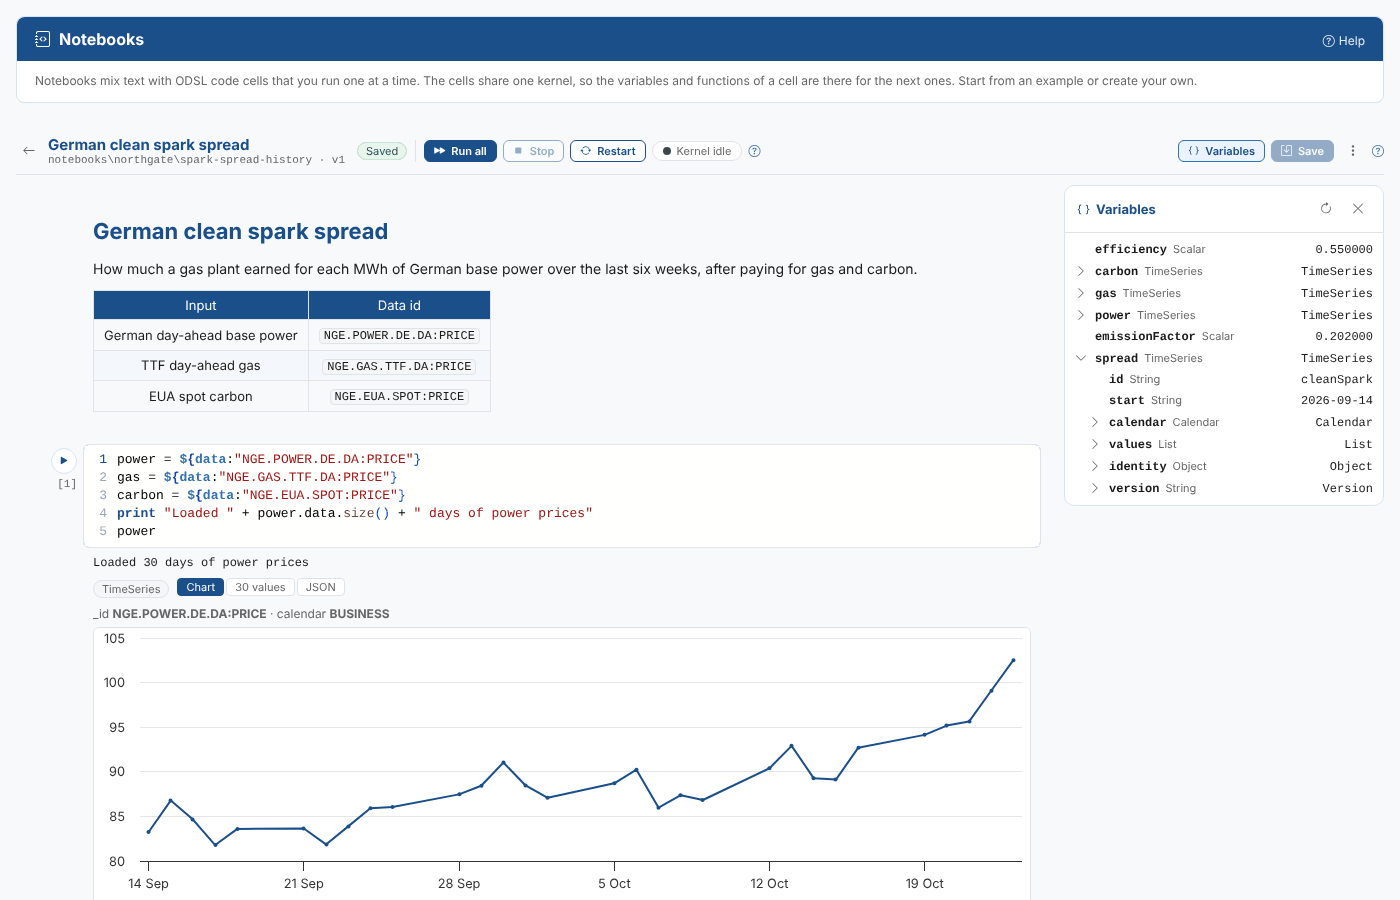1400x900 pixels.
Task: Expand the power TimeSeries variable
Action: 1081,315
